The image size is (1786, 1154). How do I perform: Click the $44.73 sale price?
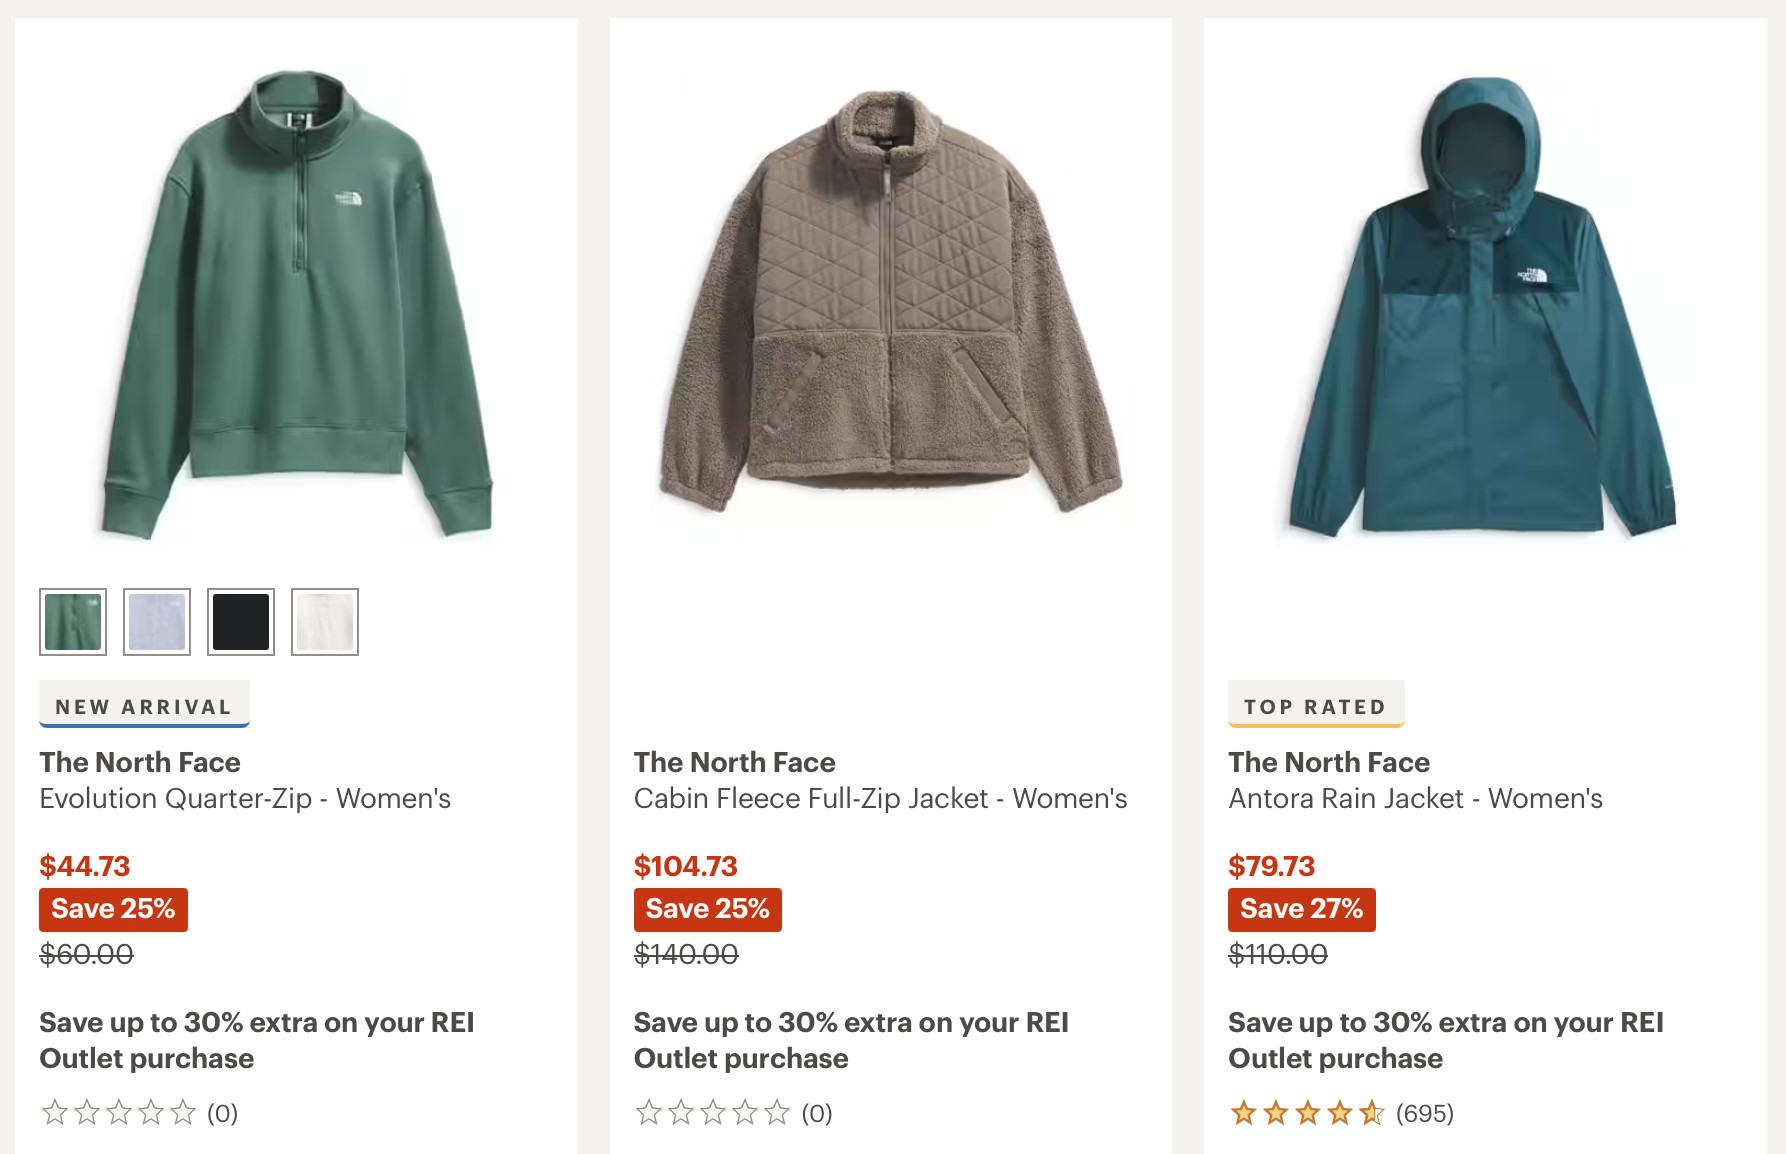tap(85, 866)
